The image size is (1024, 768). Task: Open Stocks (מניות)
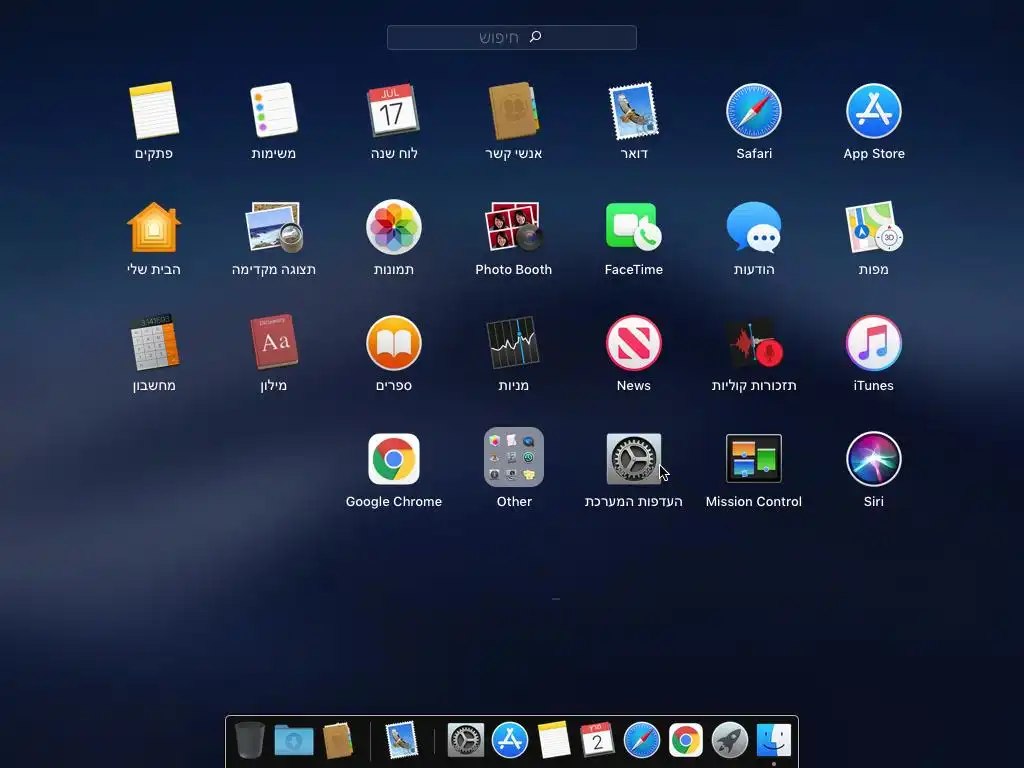point(514,342)
